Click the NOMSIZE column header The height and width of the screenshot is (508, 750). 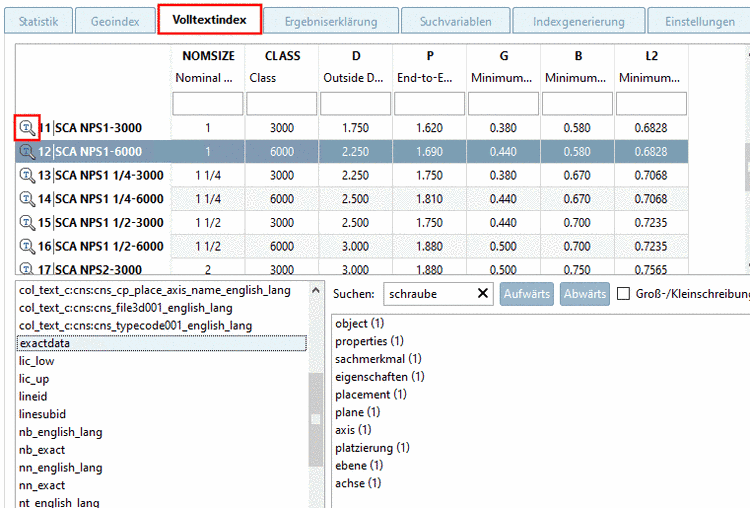(208, 56)
